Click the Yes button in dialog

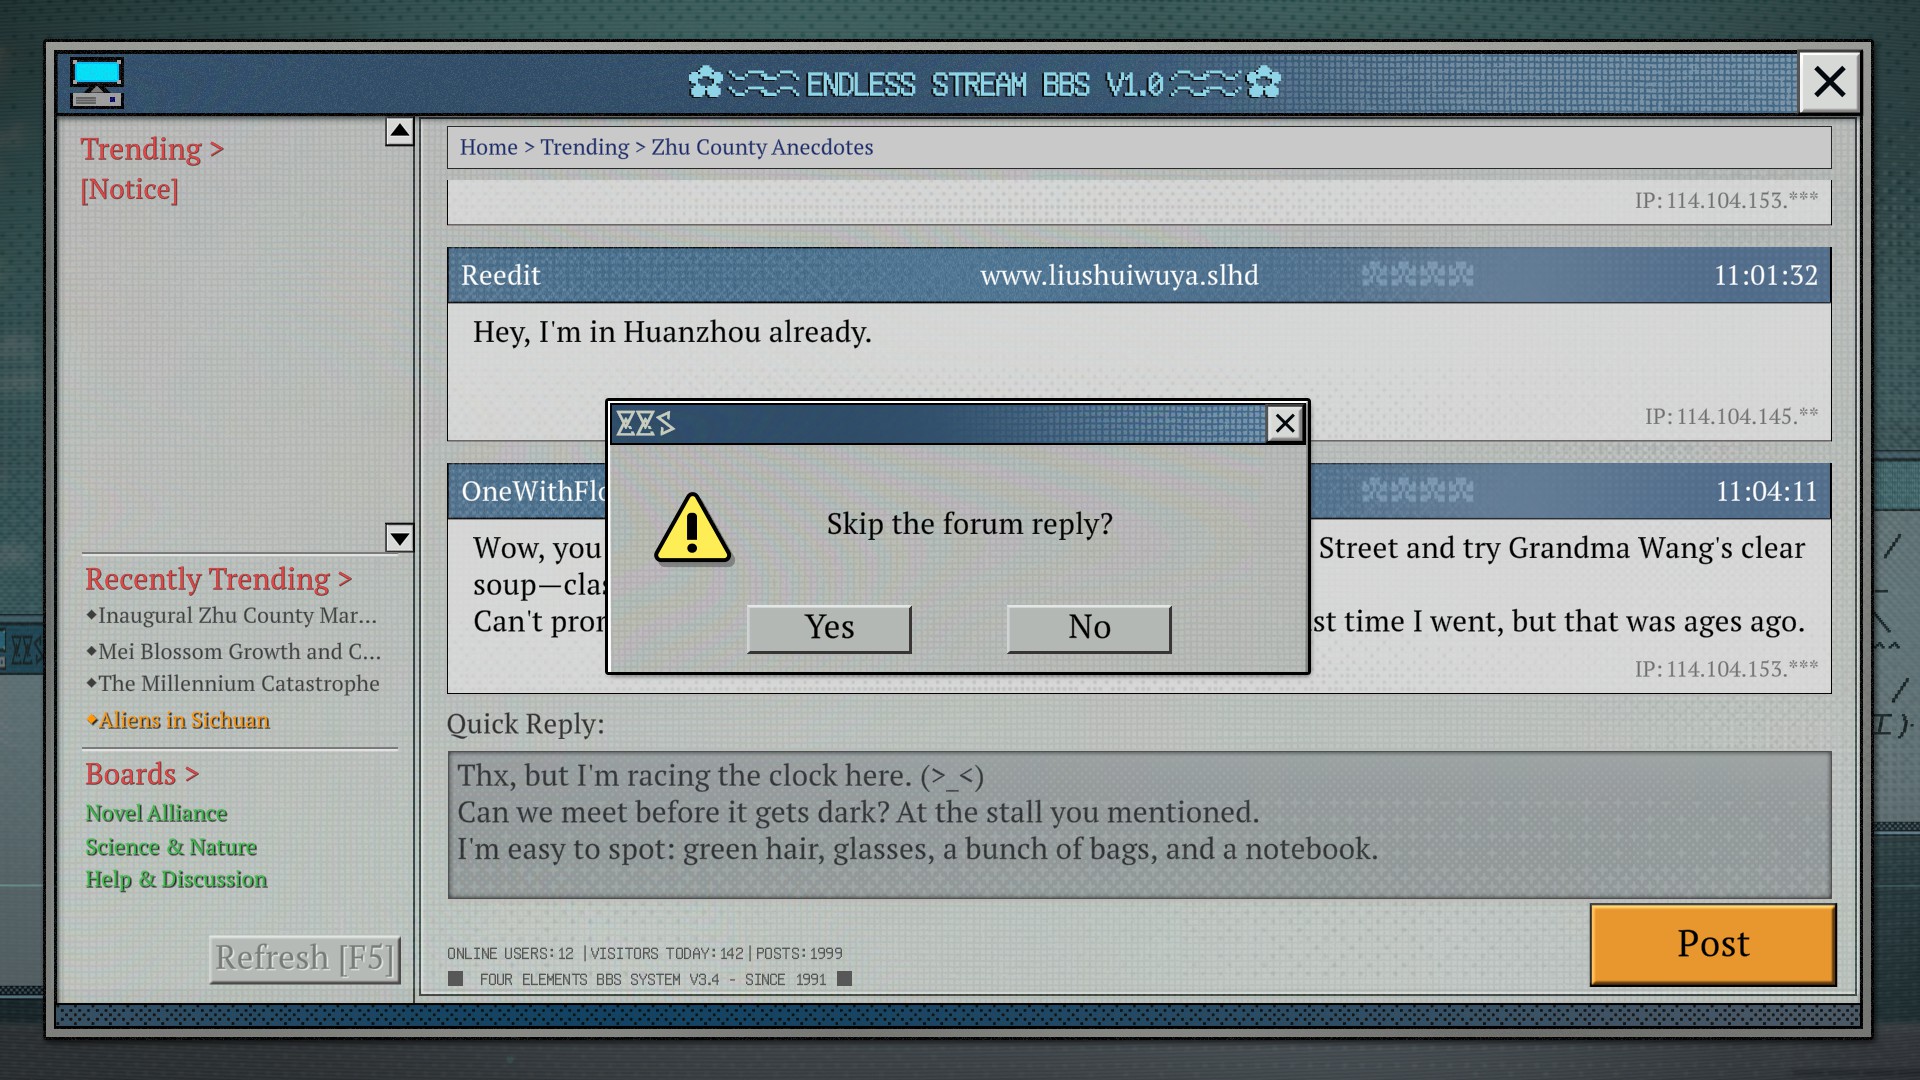tap(829, 628)
